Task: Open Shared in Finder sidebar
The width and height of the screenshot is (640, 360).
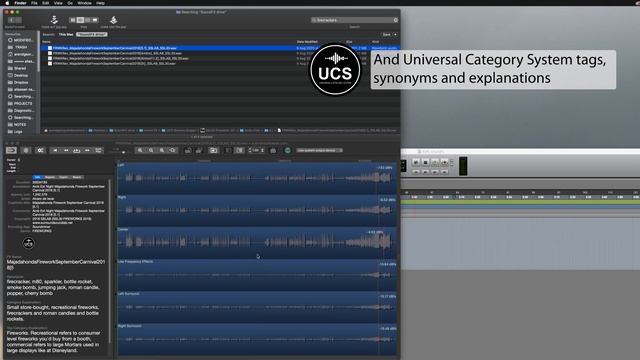Action: [x=20, y=69]
